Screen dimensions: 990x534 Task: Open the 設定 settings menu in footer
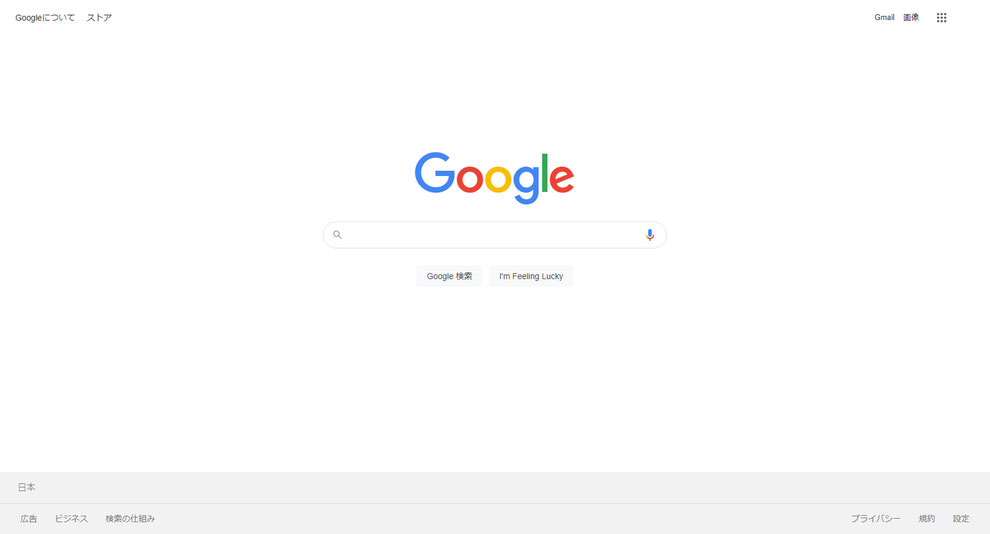tap(961, 519)
